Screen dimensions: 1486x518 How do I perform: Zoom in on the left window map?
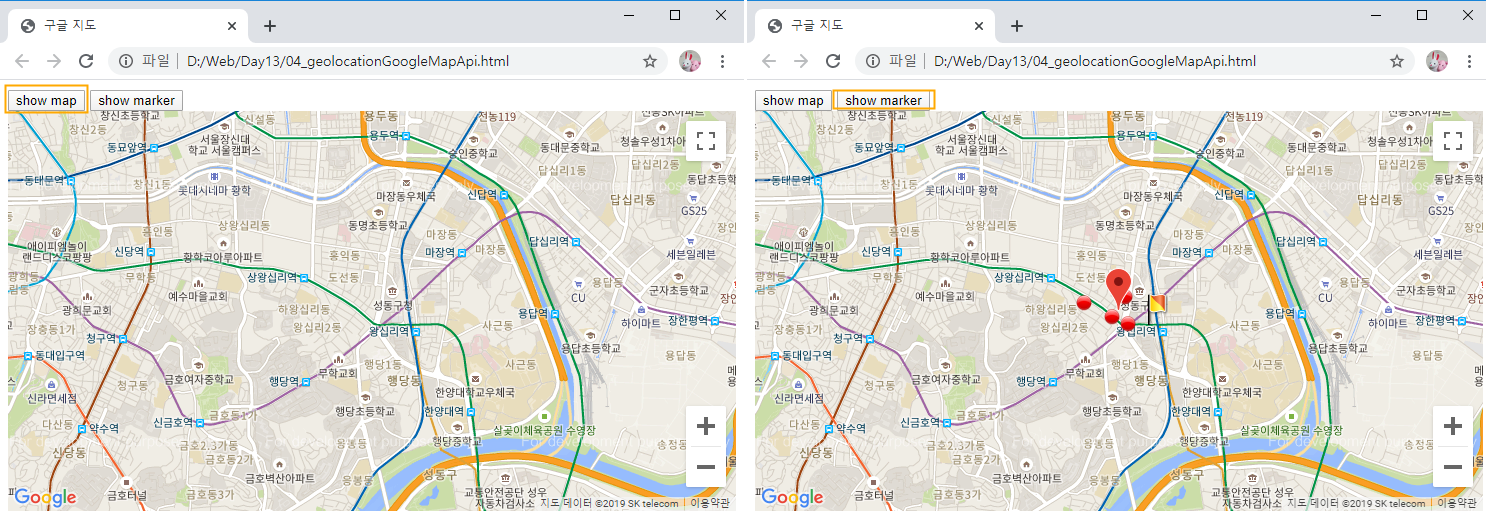click(x=706, y=426)
